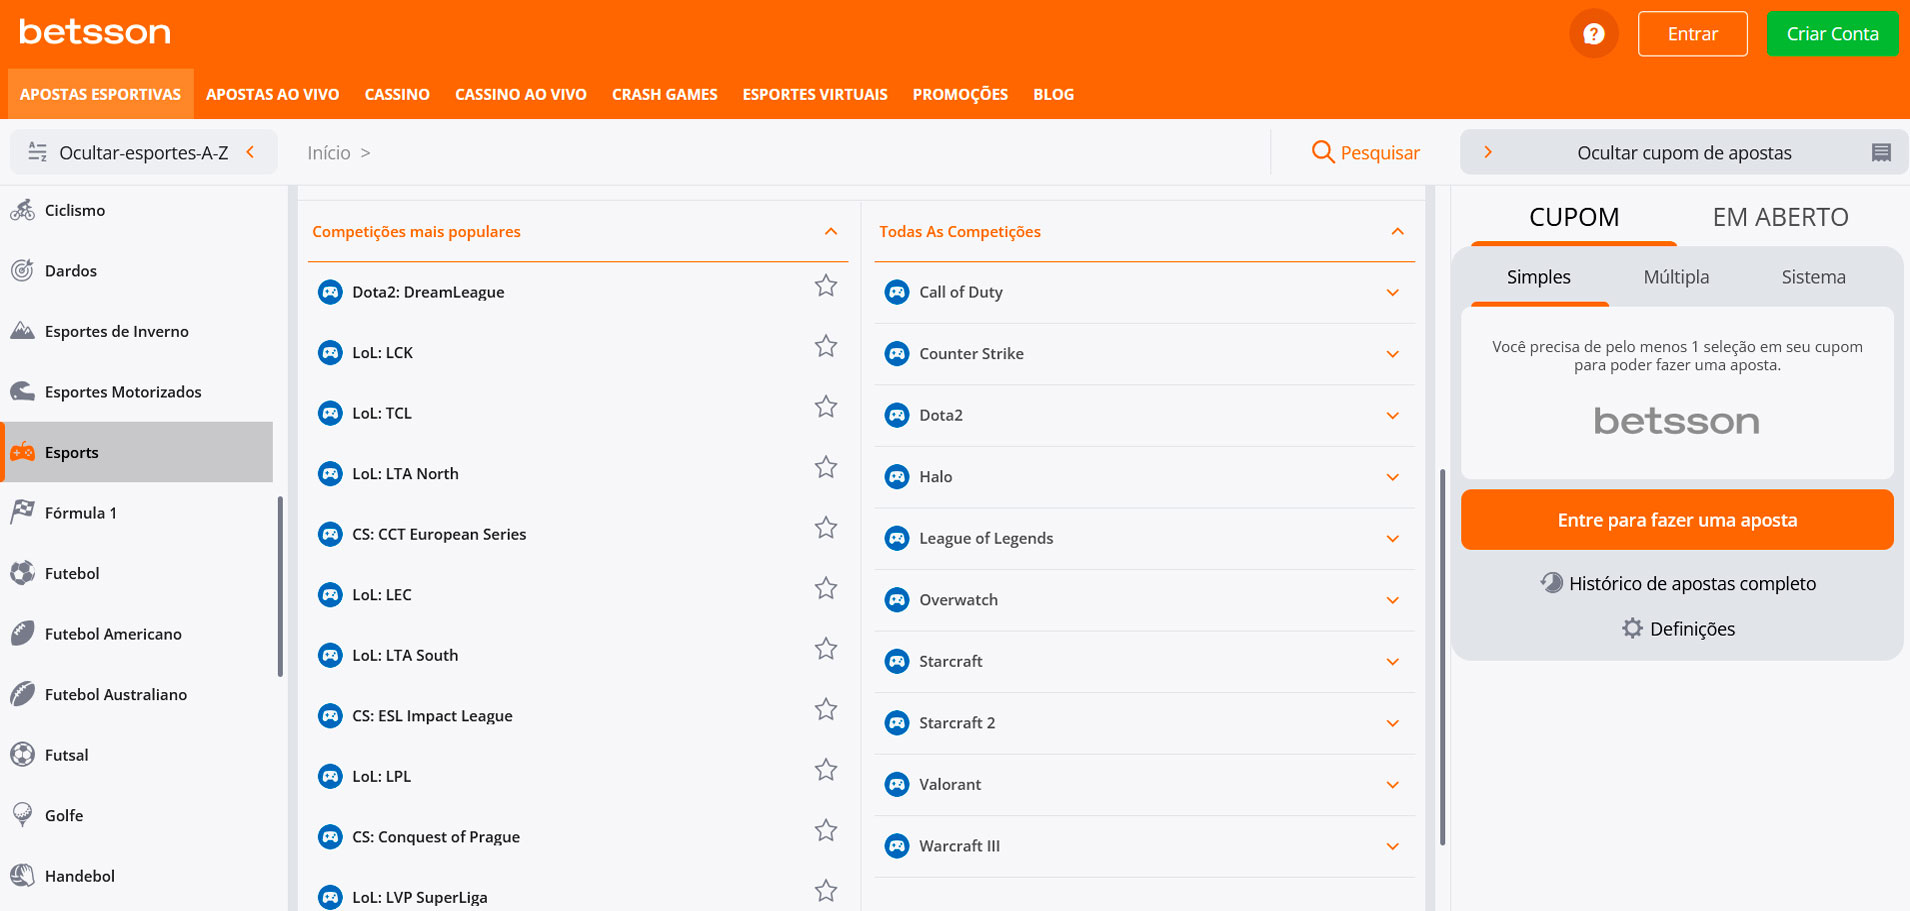Click gamepad icon beside Warcraft III

897,846
